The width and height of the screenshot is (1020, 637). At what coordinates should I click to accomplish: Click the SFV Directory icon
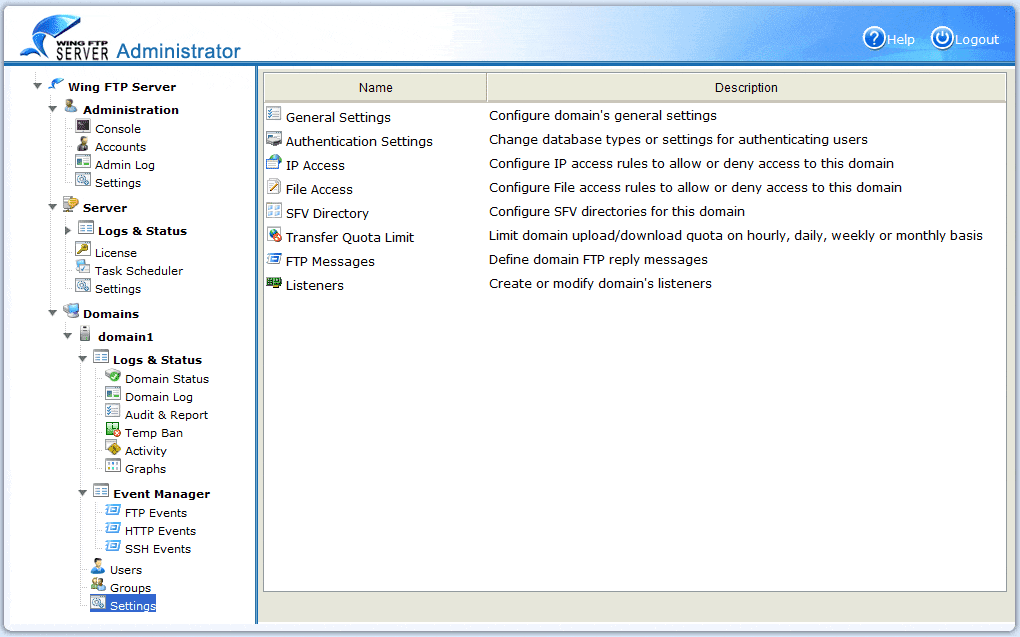[274, 211]
